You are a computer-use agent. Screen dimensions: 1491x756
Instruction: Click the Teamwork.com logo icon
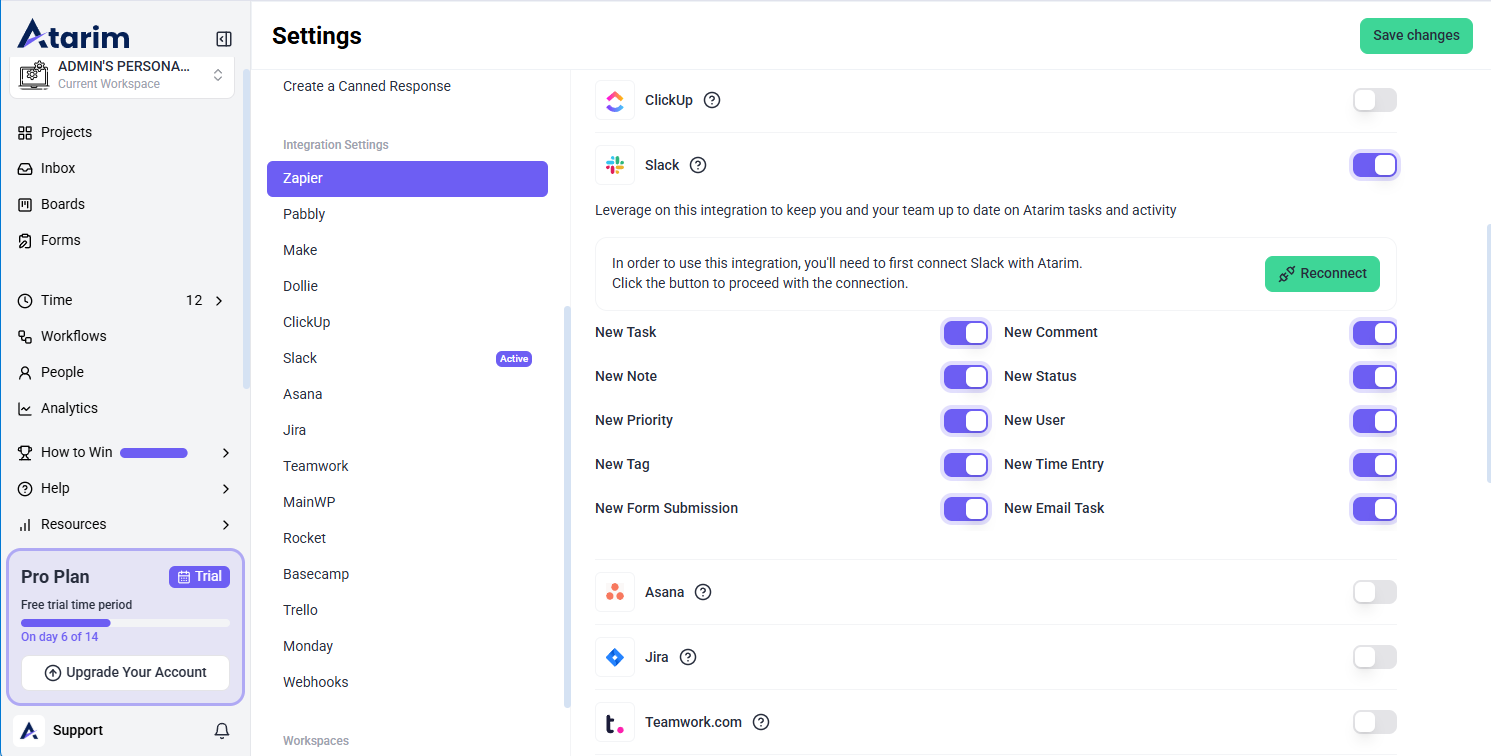pos(615,722)
